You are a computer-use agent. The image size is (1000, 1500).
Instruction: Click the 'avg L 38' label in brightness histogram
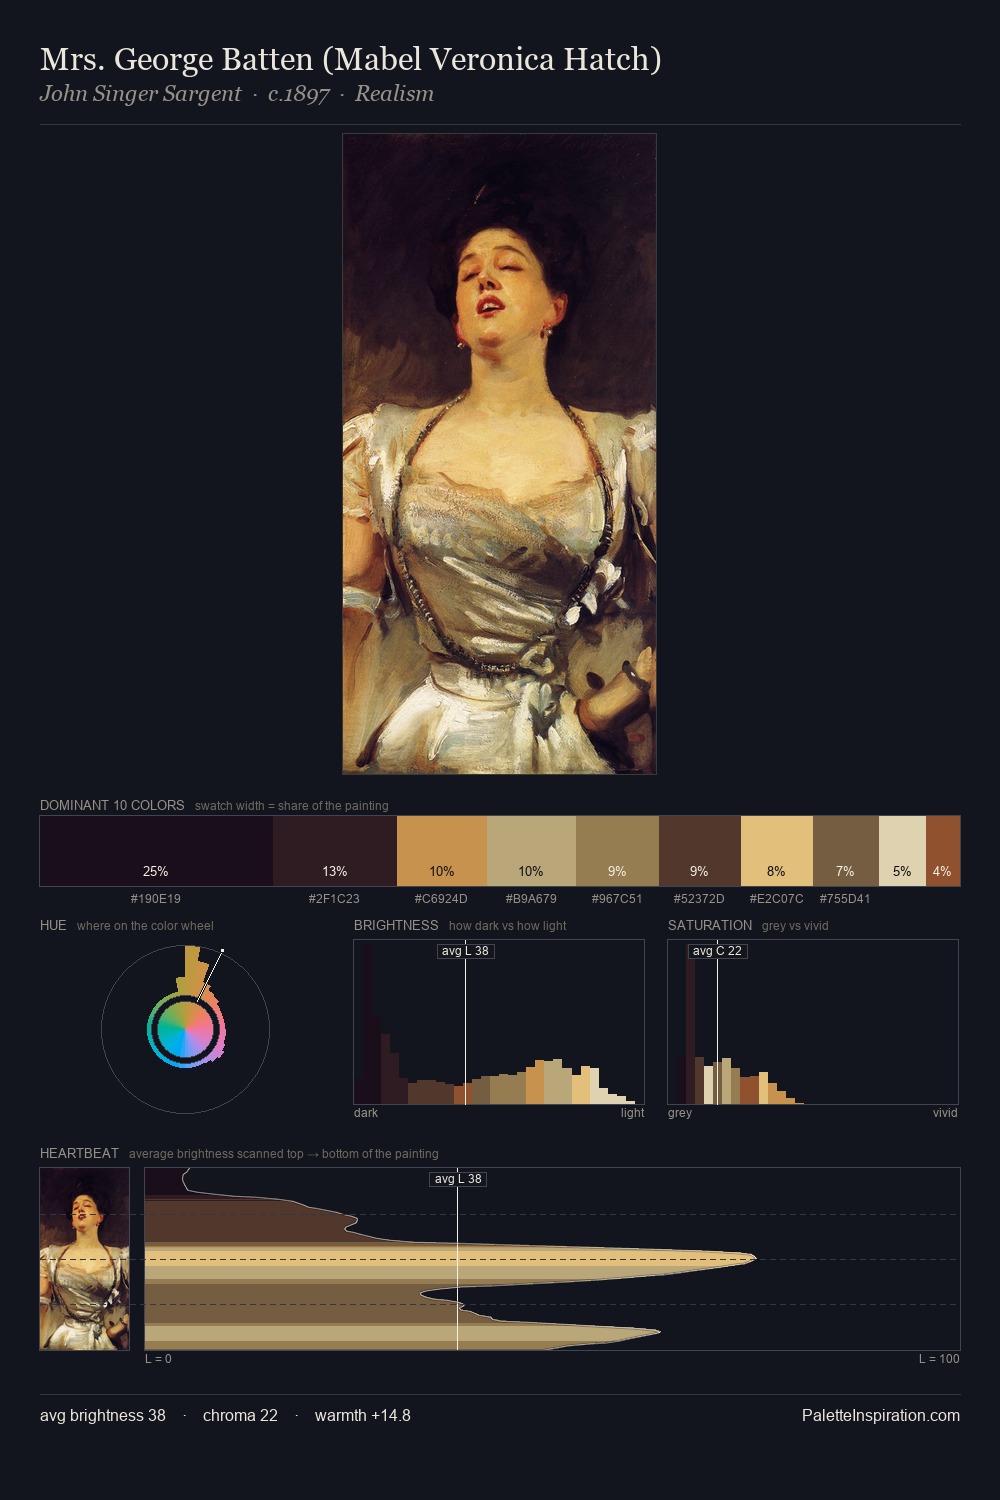tap(465, 951)
